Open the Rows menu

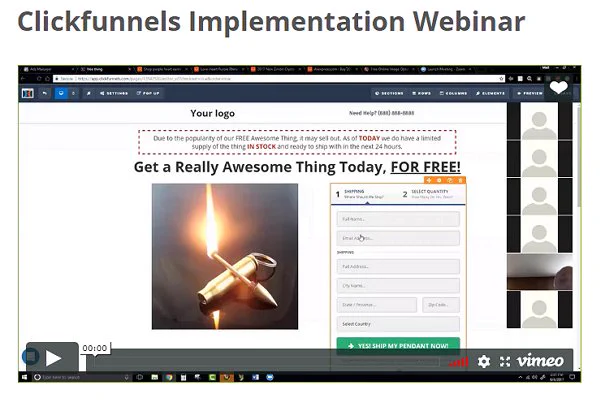tap(421, 93)
